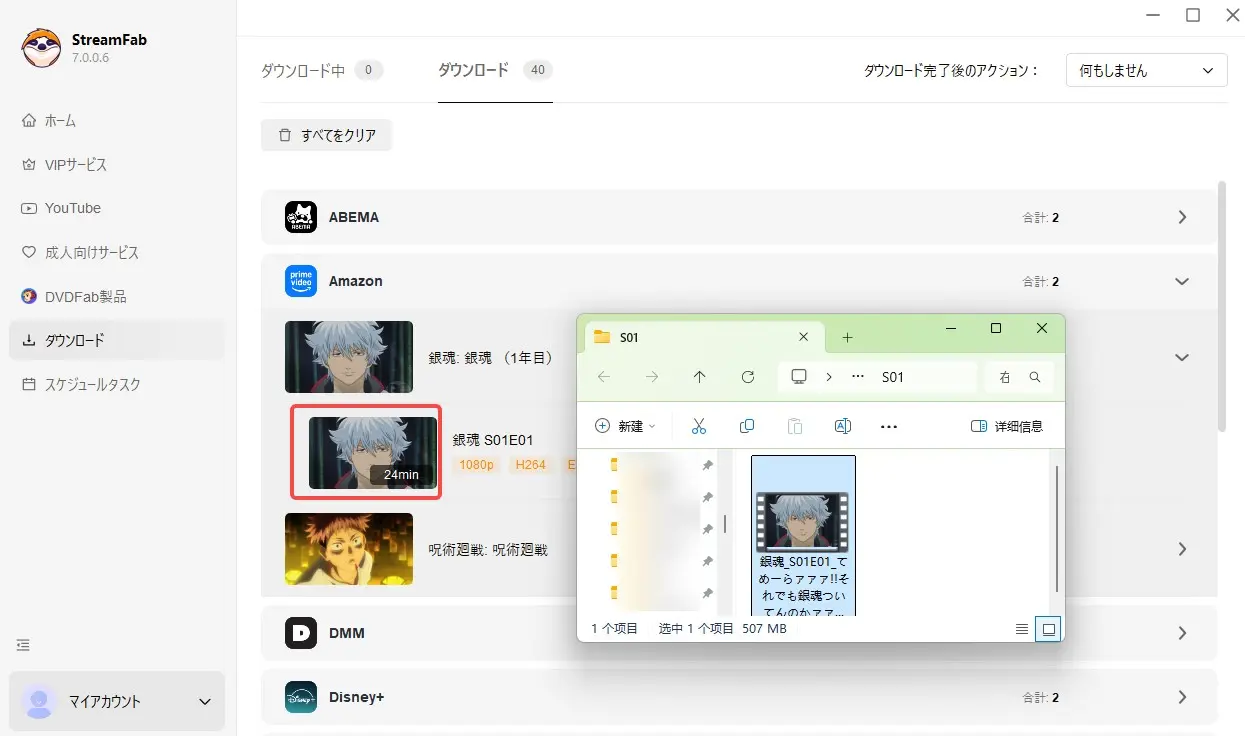Play the 銀魂 S01E01 24min thumbnail
Image resolution: width=1245 pixels, height=736 pixels.
pyautogui.click(x=373, y=453)
